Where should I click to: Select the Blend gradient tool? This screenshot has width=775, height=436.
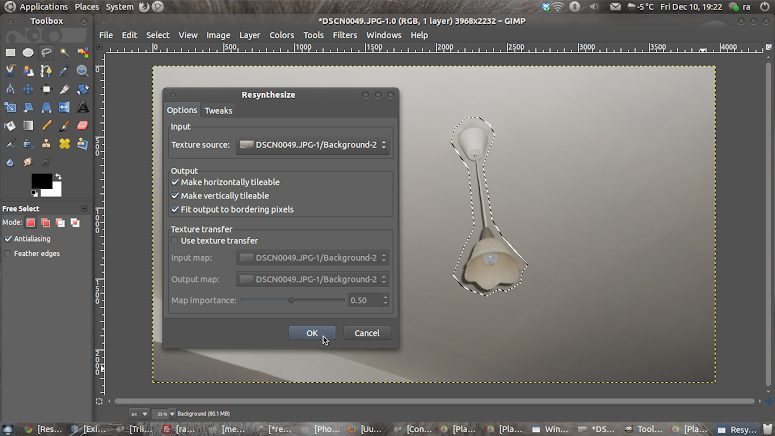[28, 126]
